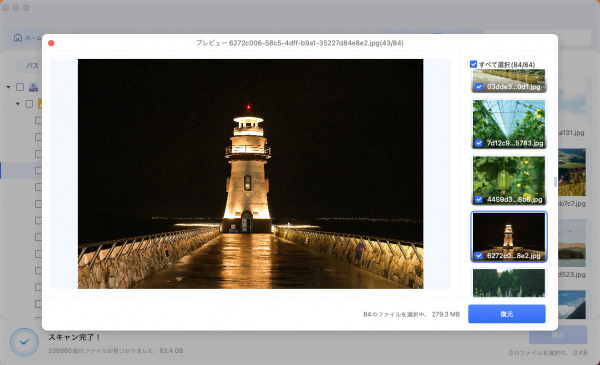
Task: Uncheck 7d12c9...5783.jpg thumbnail checkbox
Action: 479,143
